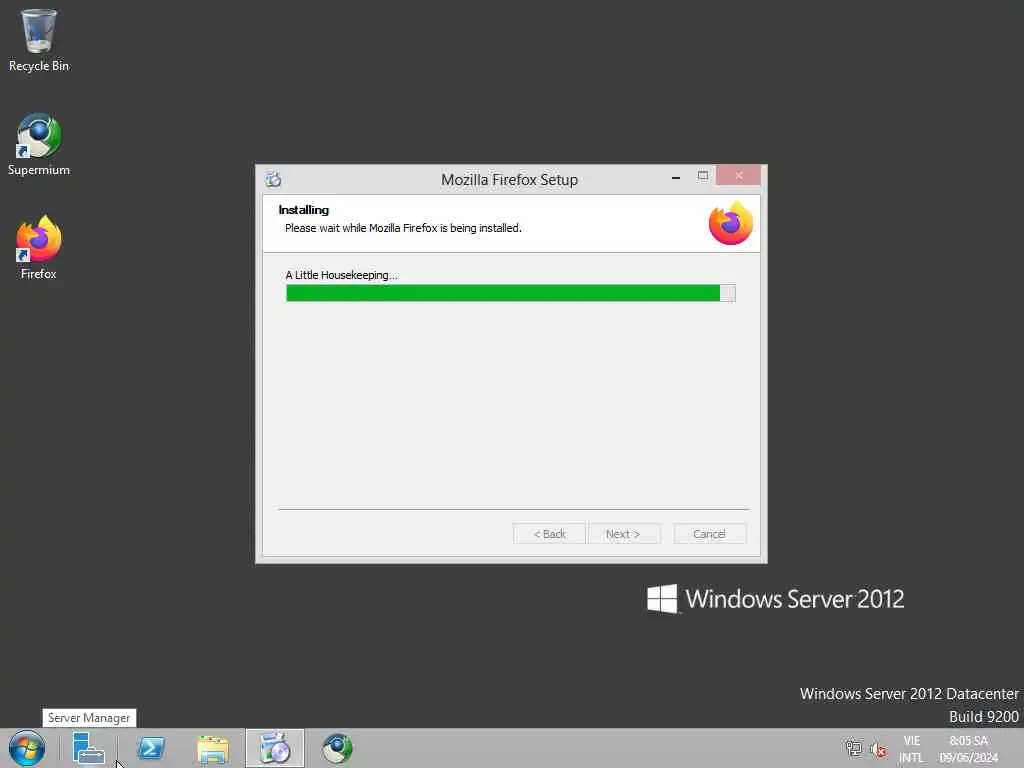Click the green installation progress bar
Screen dimensions: 1024x768
511,293
